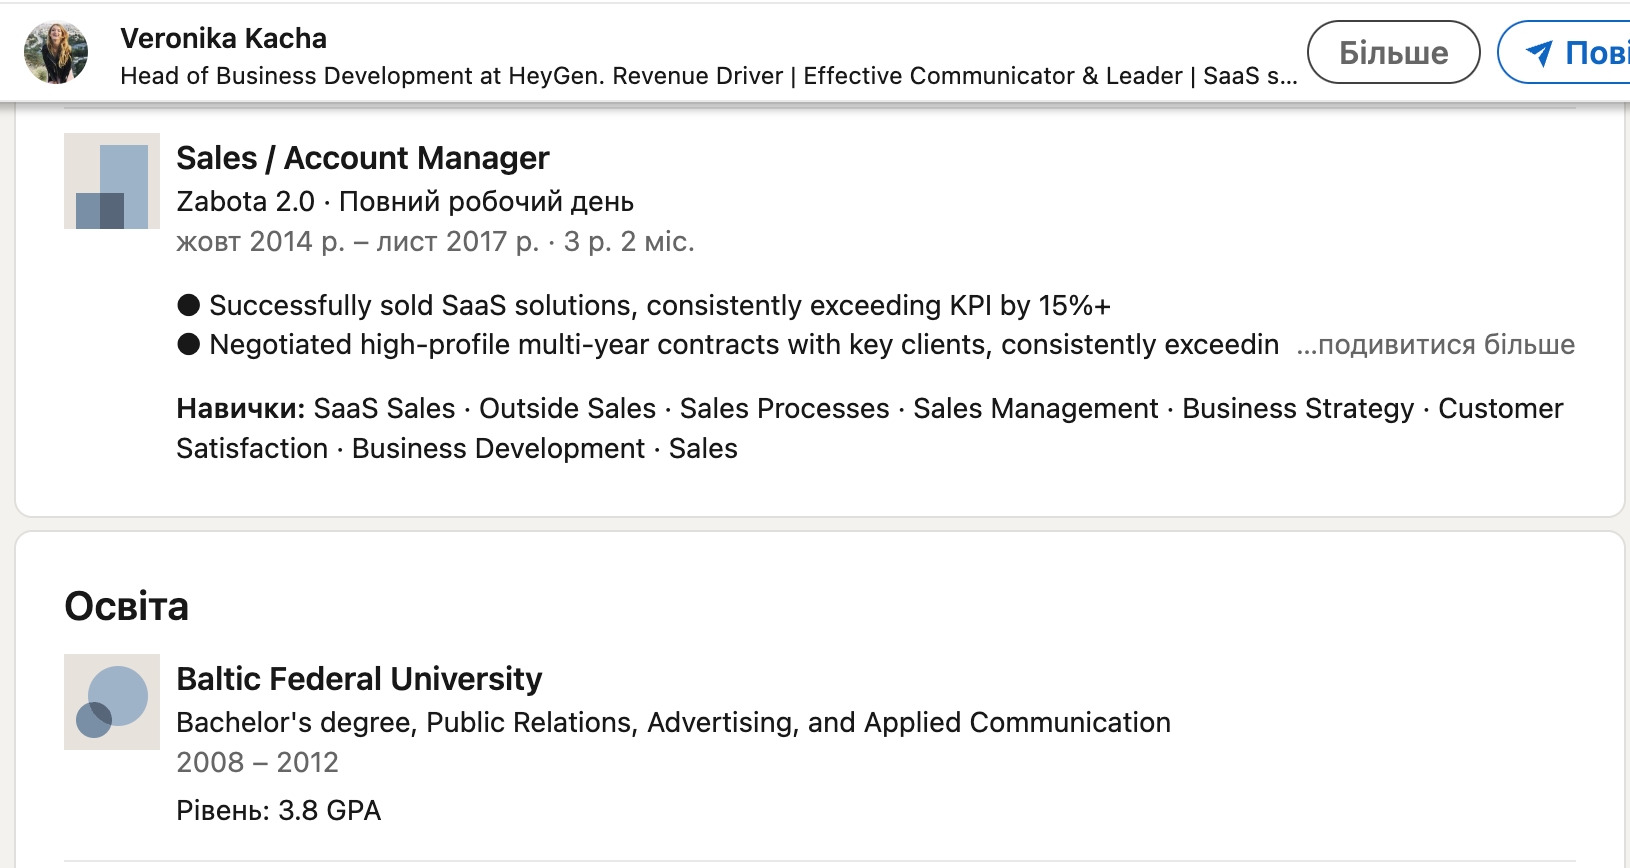This screenshot has width=1630, height=868.
Task: Click the paper plane message icon
Action: 1539,53
